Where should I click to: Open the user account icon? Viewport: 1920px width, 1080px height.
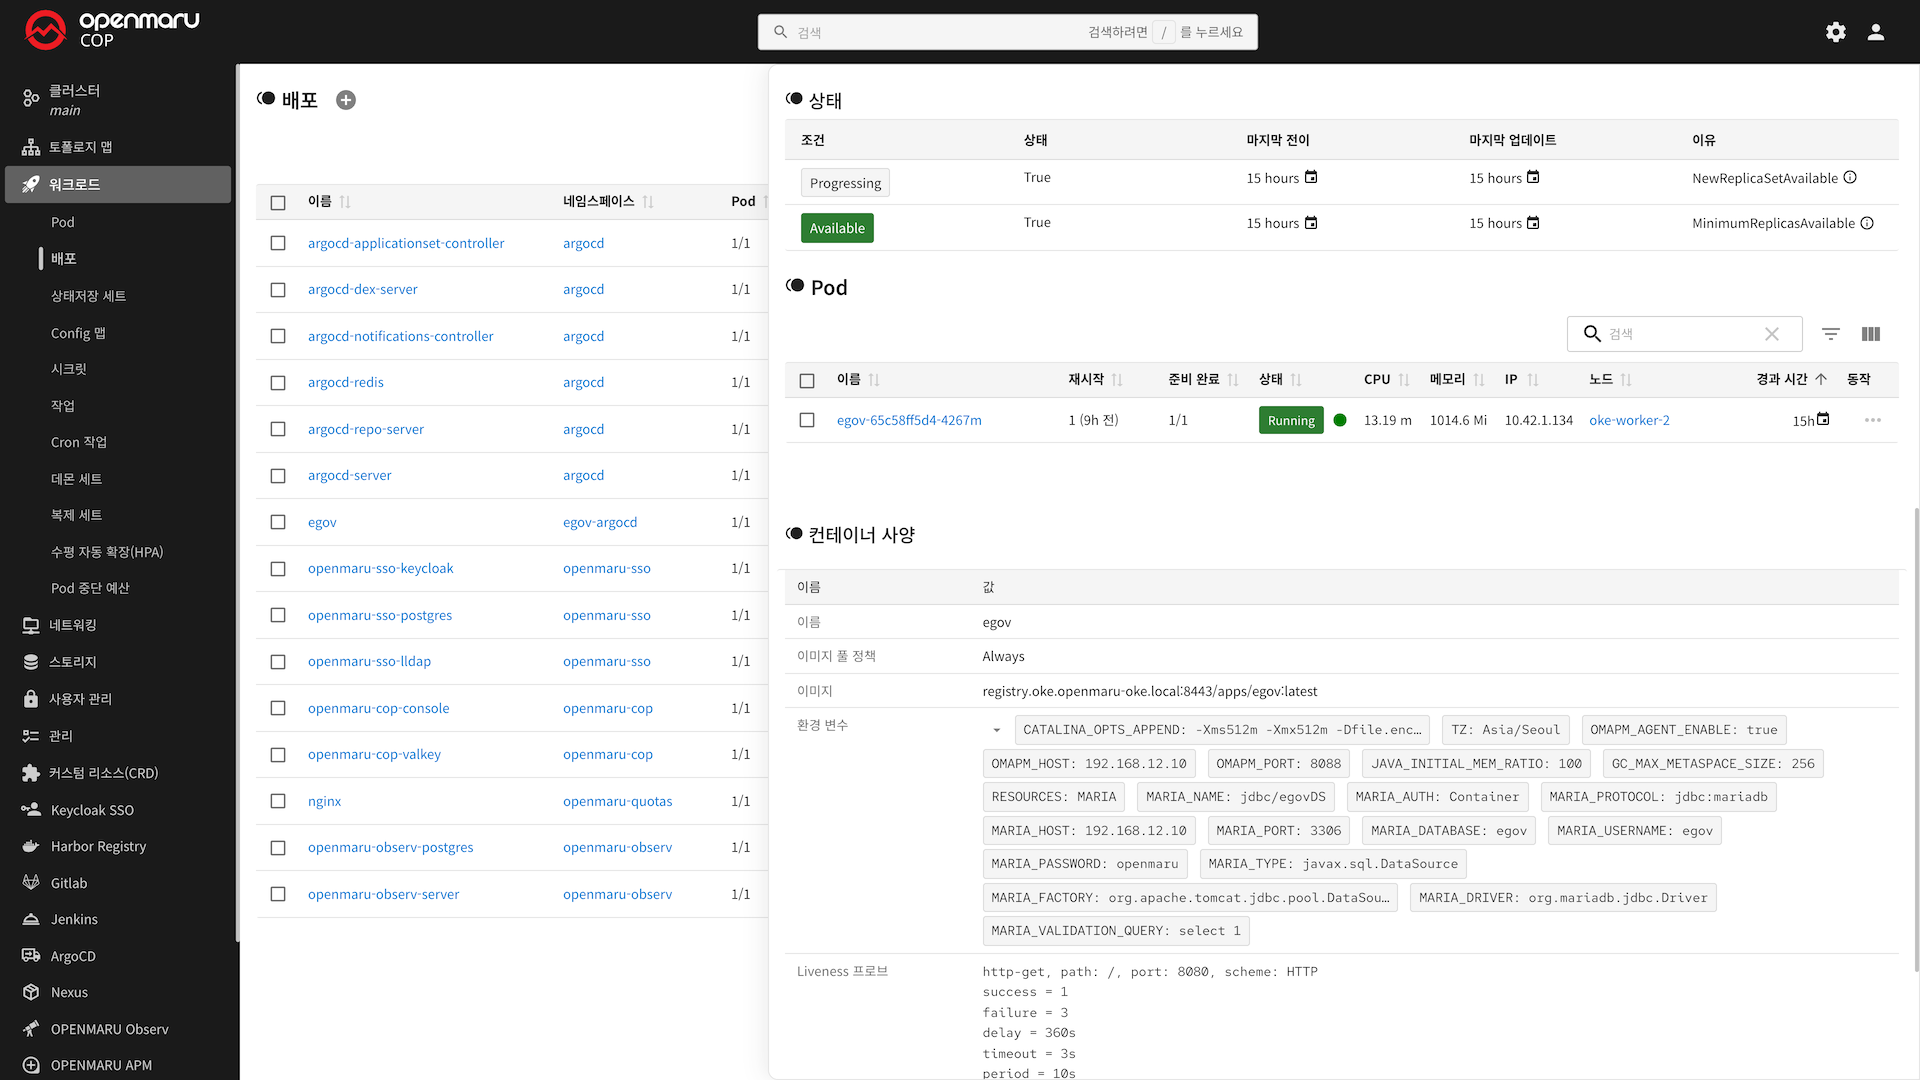pyautogui.click(x=1876, y=32)
